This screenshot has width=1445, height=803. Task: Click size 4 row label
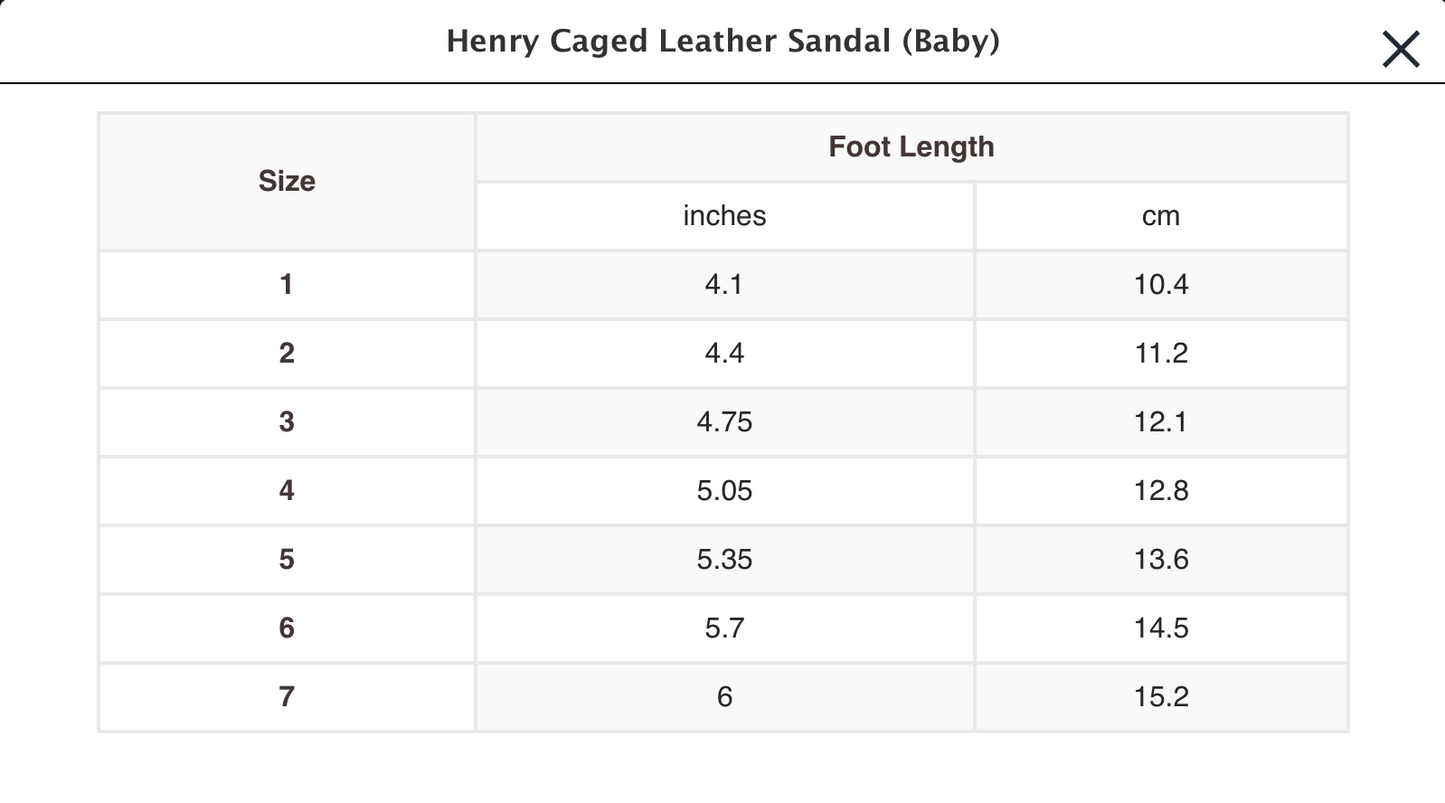point(287,491)
